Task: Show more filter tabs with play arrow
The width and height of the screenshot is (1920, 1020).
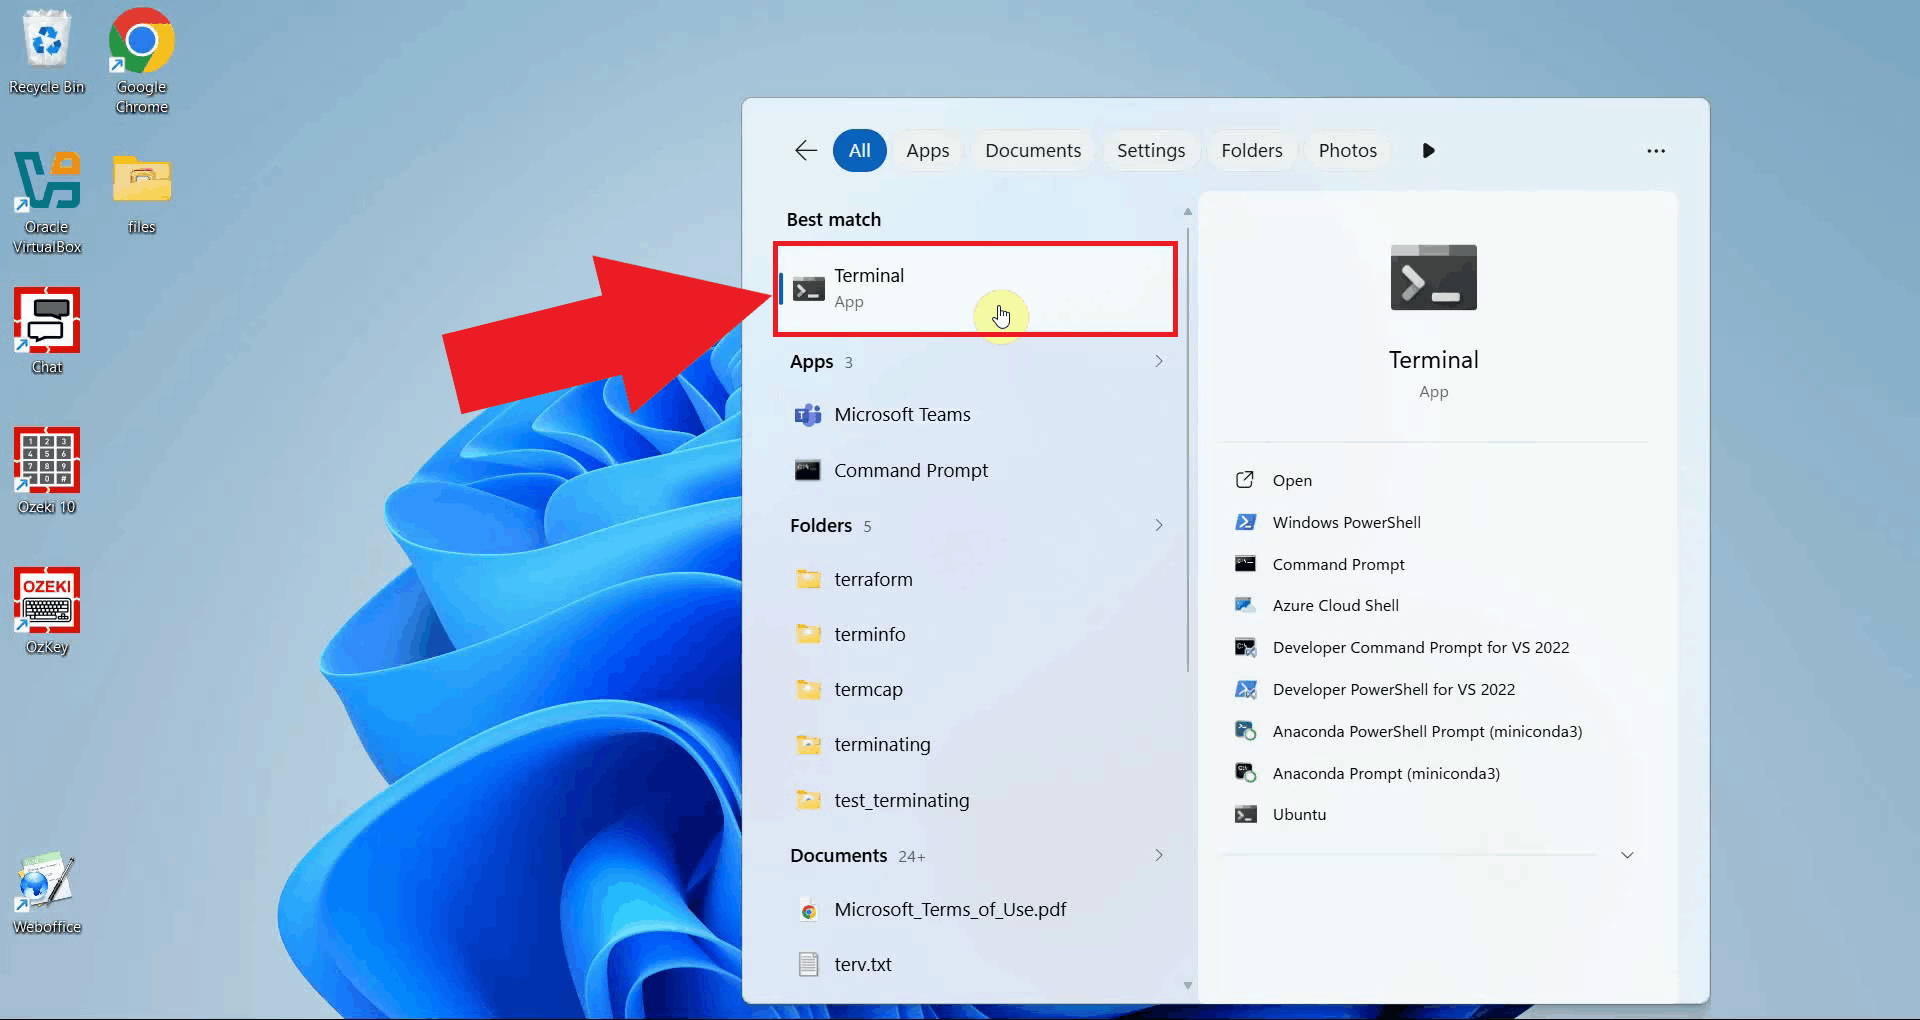Action: pos(1428,150)
